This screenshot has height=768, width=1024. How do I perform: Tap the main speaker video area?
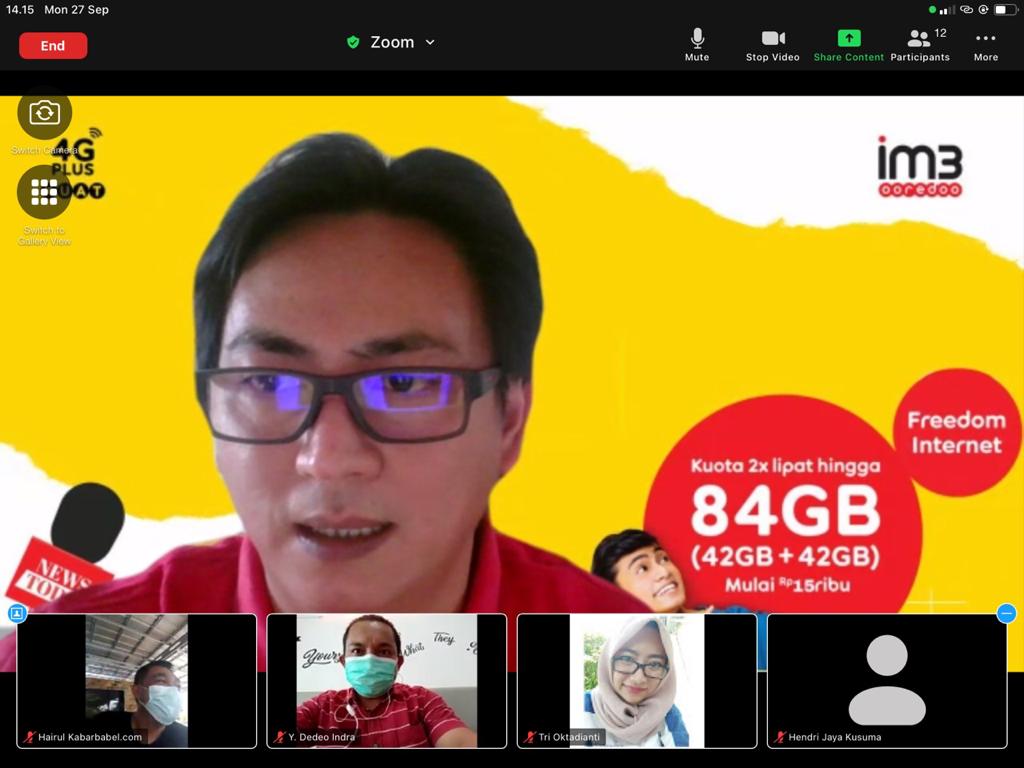click(512, 350)
